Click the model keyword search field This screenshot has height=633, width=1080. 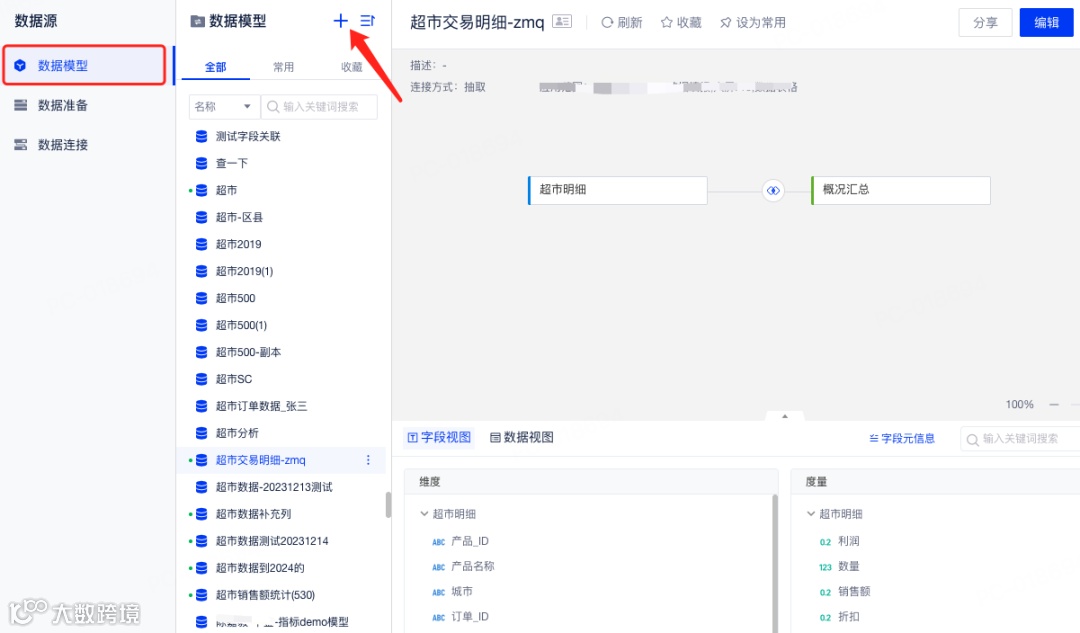[320, 107]
